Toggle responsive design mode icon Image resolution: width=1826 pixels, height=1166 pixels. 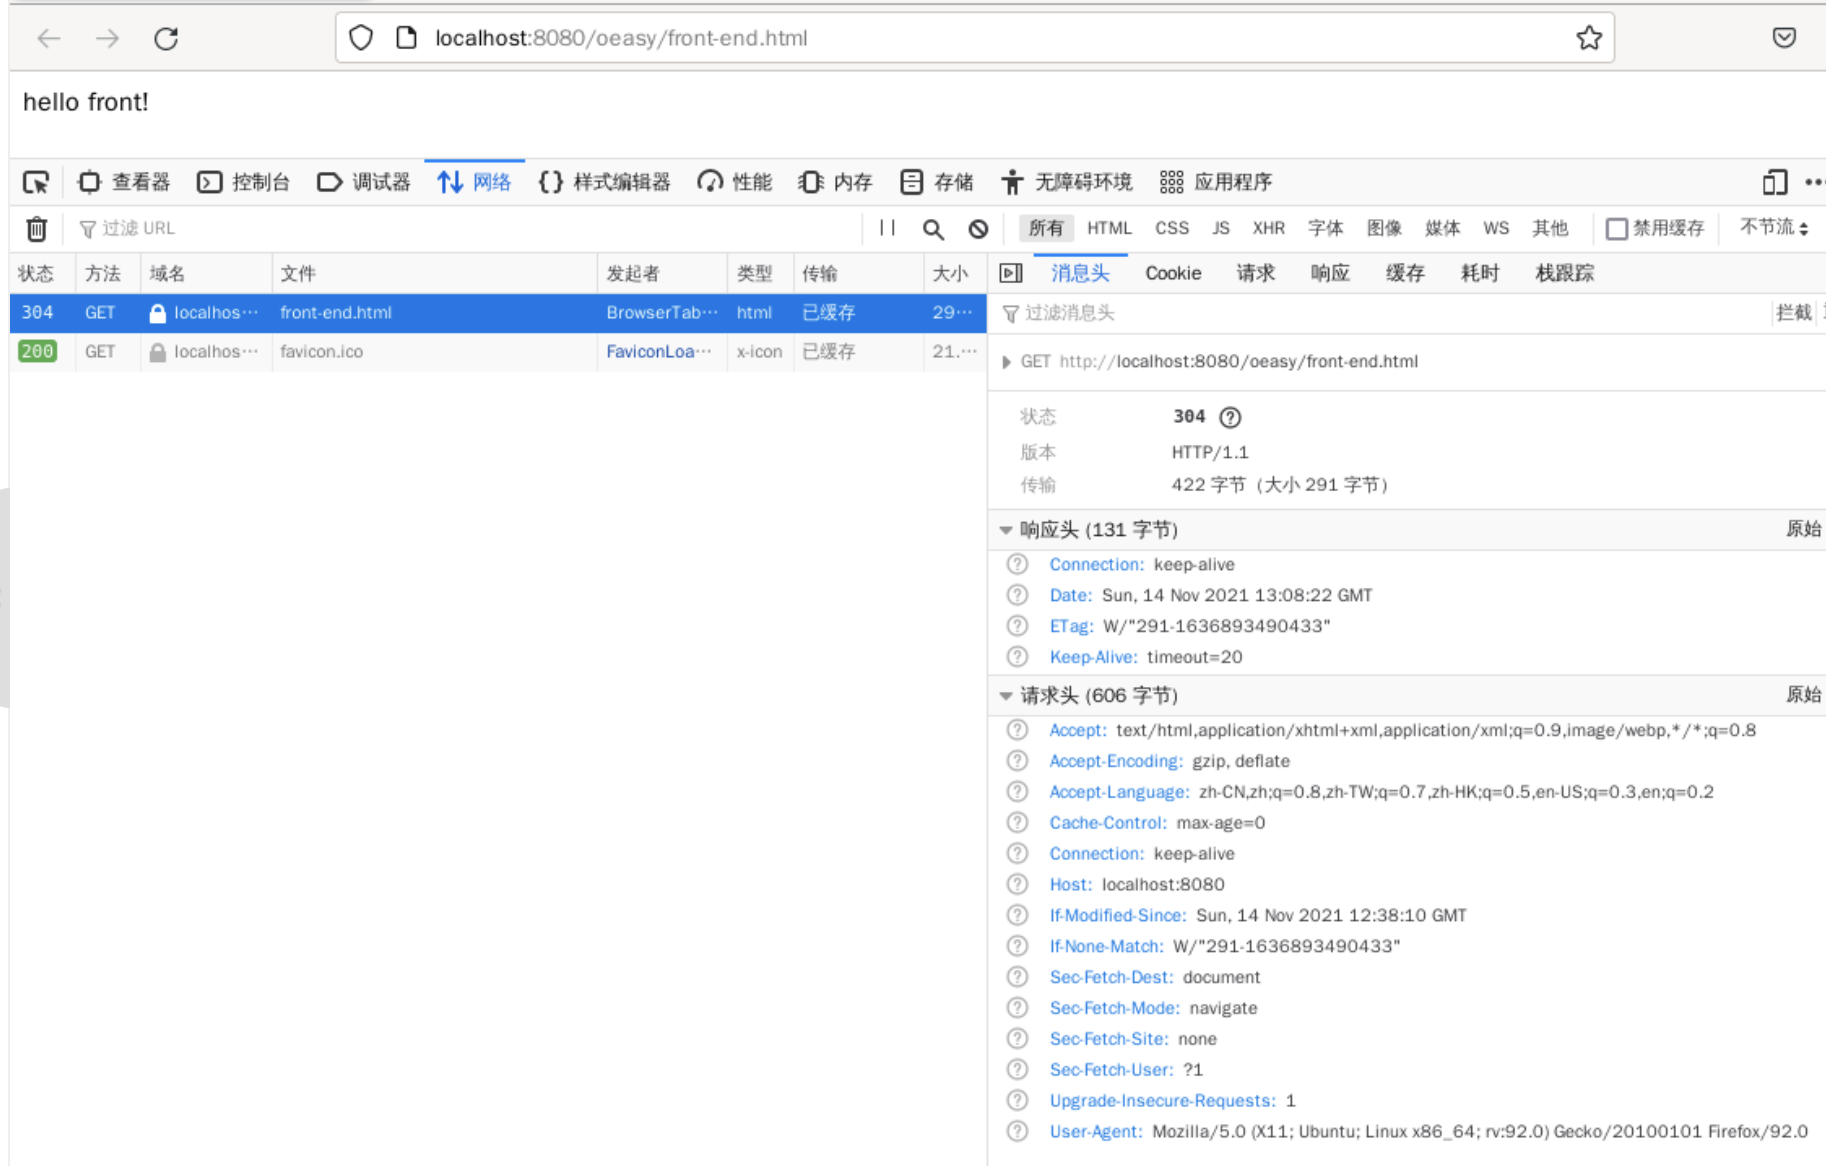tap(1775, 182)
